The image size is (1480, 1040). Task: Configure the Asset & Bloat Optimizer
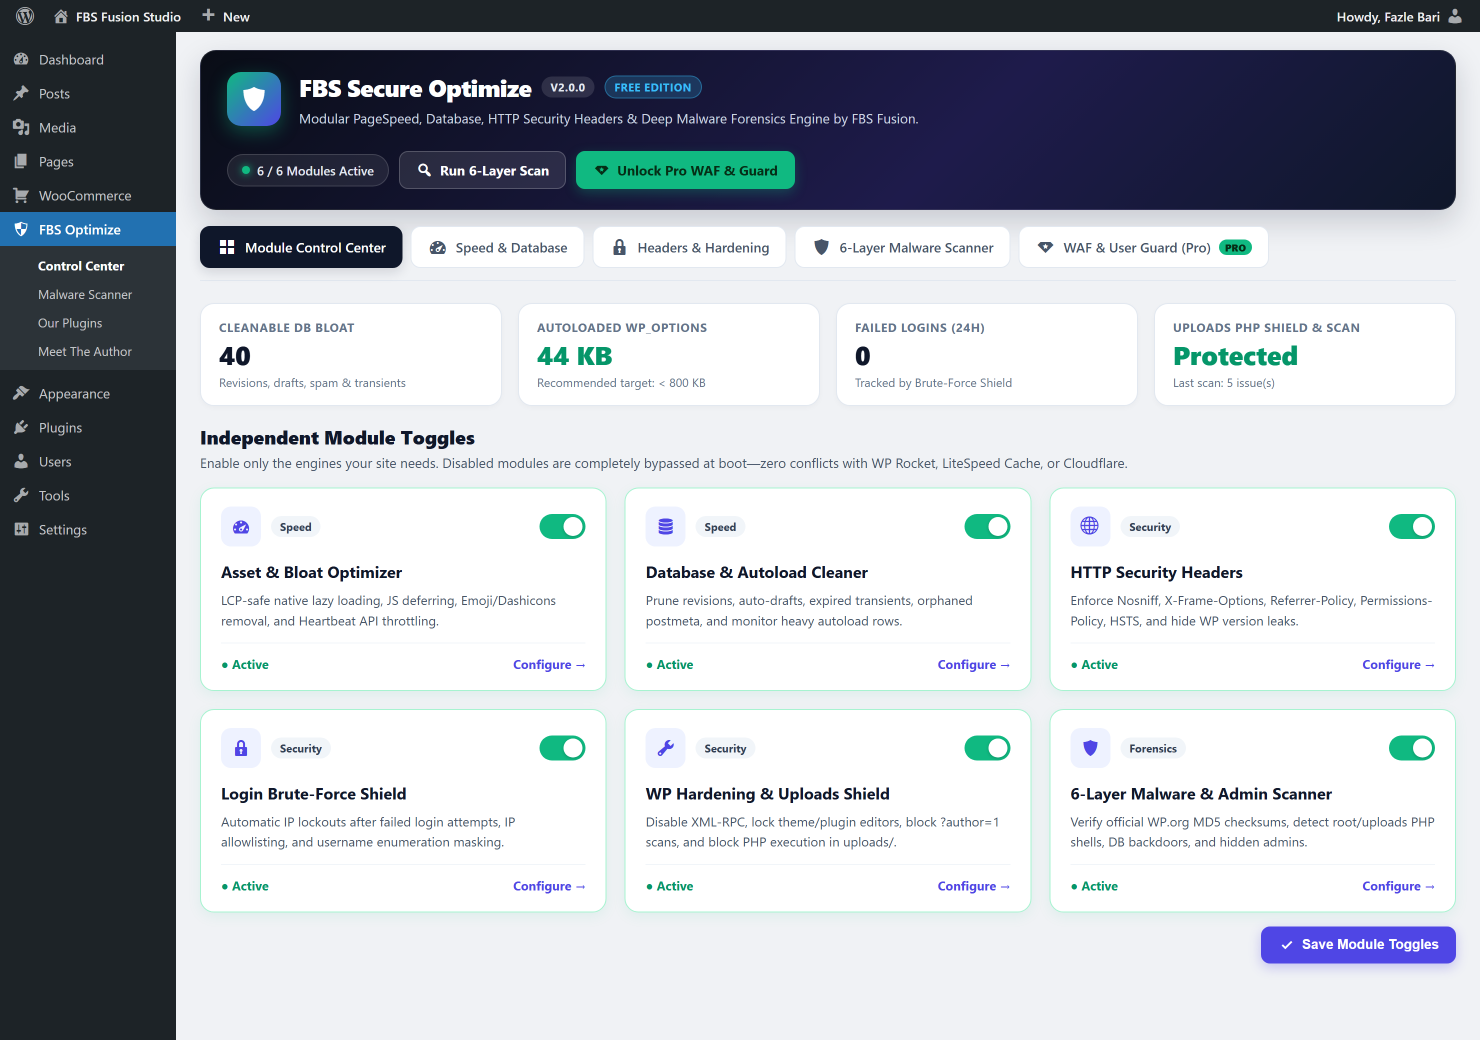click(x=549, y=665)
